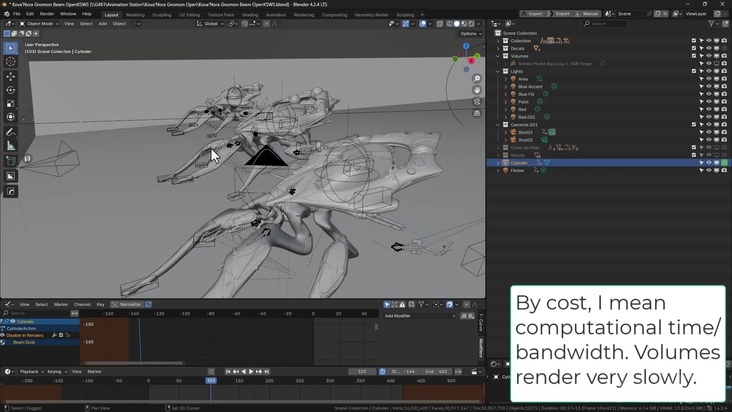This screenshot has width=732, height=412.
Task: Uncheck Lights collection checkbox
Action: coord(694,71)
